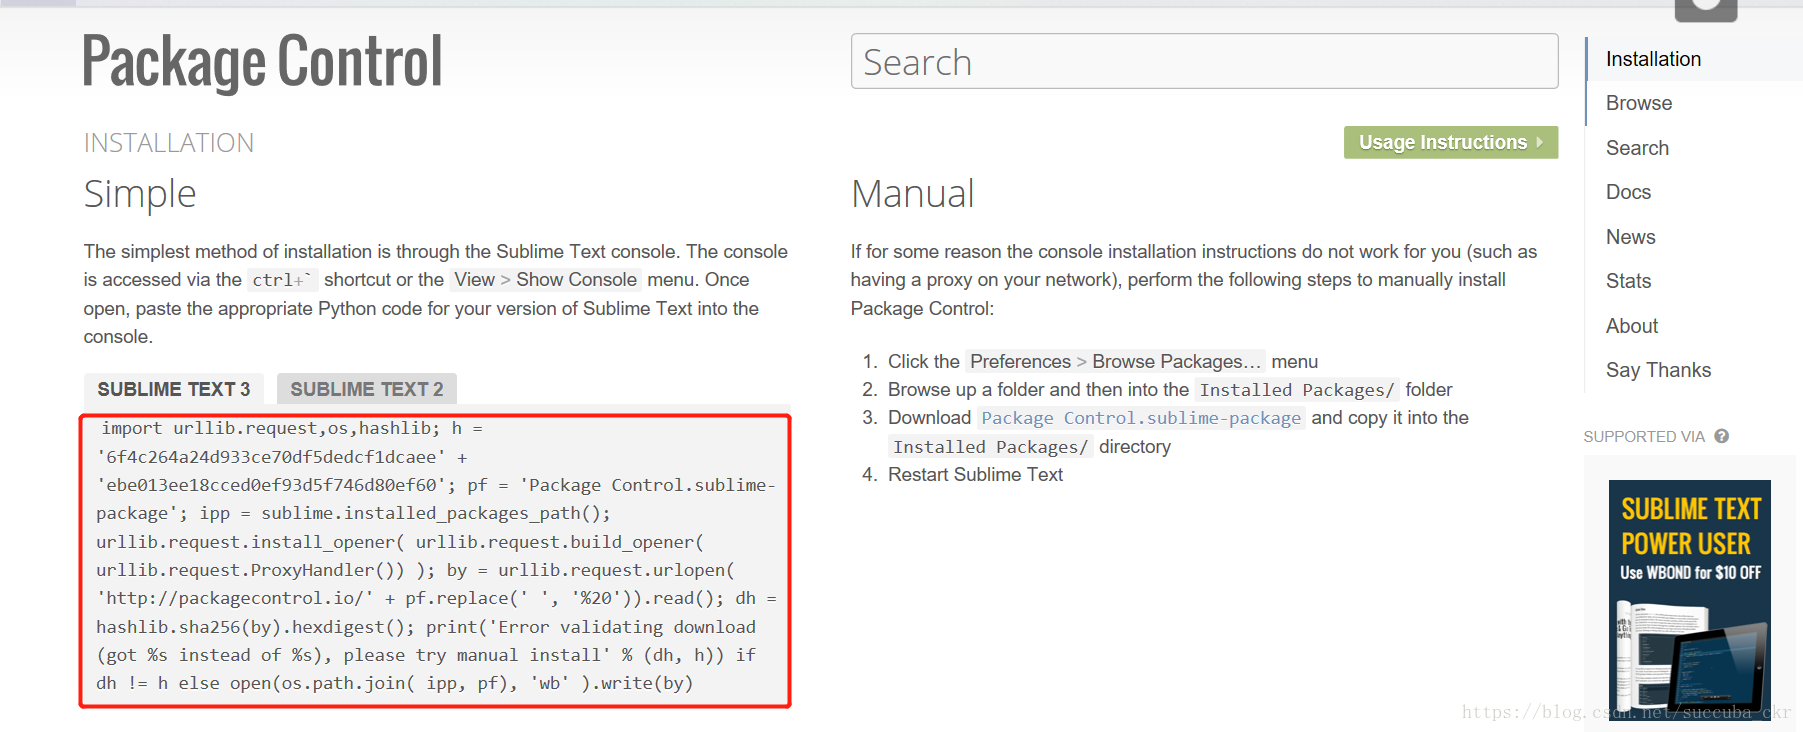Open Docs in the sidebar

pyautogui.click(x=1628, y=192)
